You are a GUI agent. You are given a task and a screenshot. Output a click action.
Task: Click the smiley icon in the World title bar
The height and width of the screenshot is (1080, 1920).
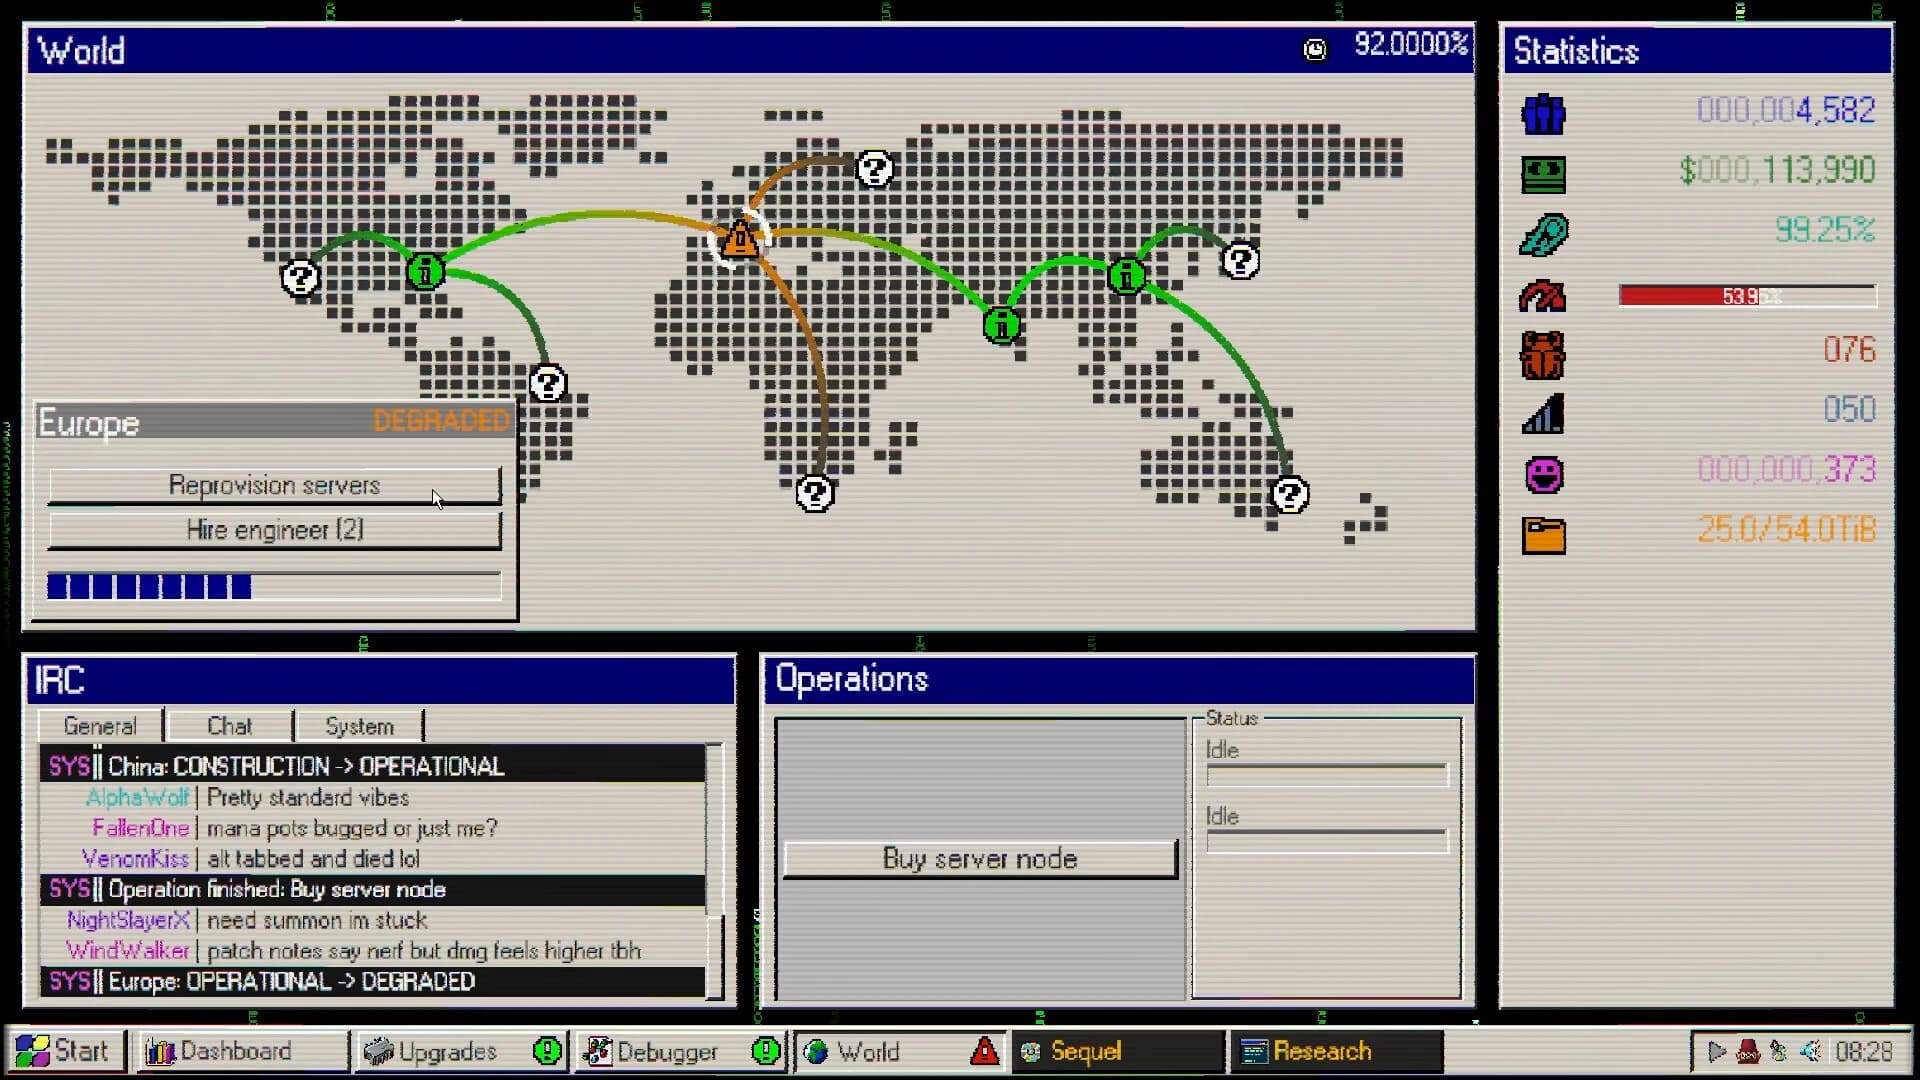(1315, 48)
